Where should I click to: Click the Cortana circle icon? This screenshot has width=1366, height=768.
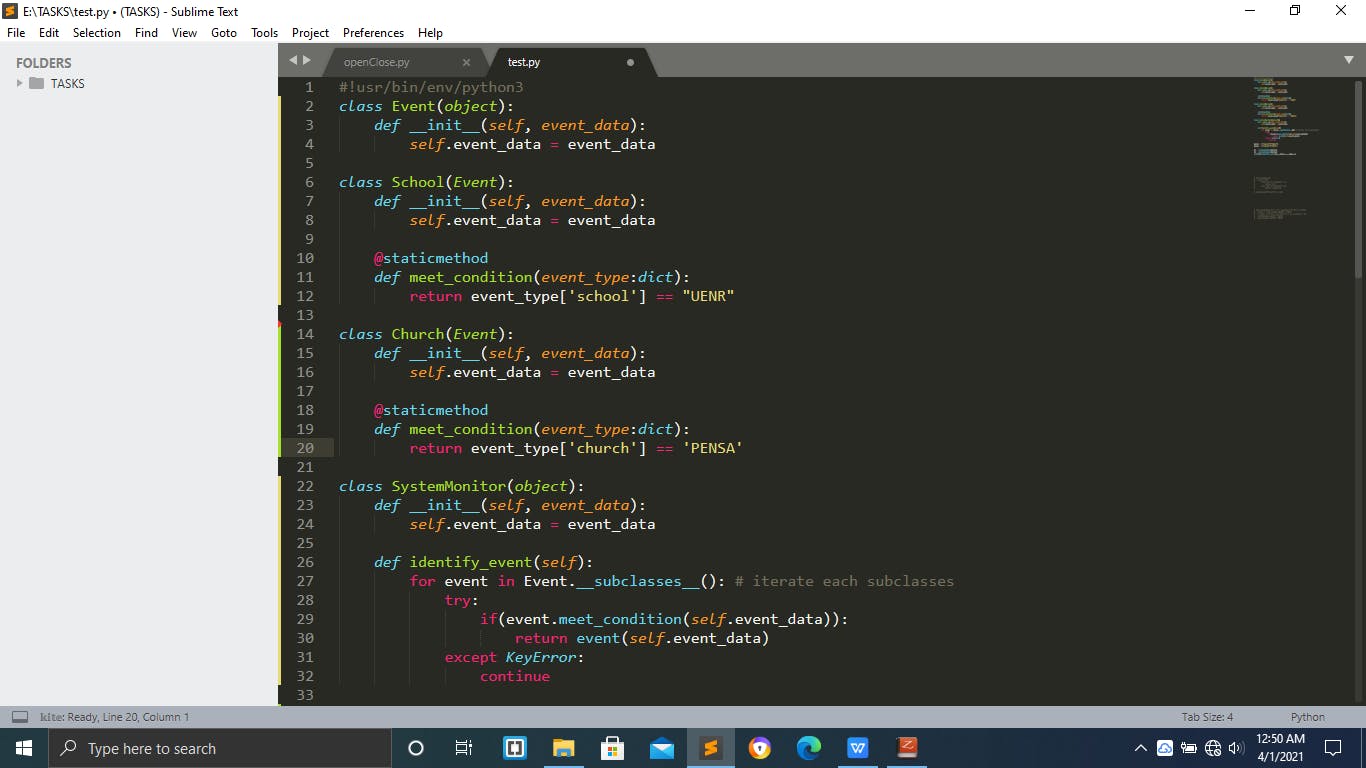(416, 748)
